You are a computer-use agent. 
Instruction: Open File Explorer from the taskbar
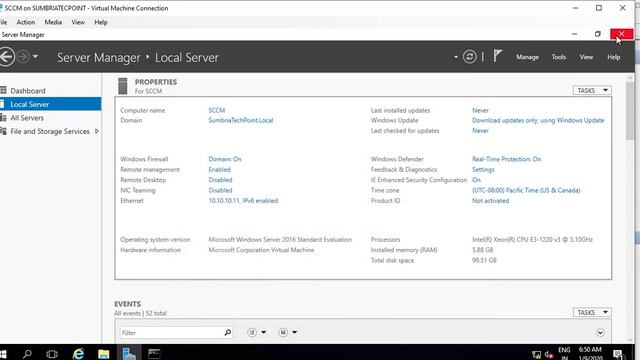pyautogui.click(x=104, y=354)
